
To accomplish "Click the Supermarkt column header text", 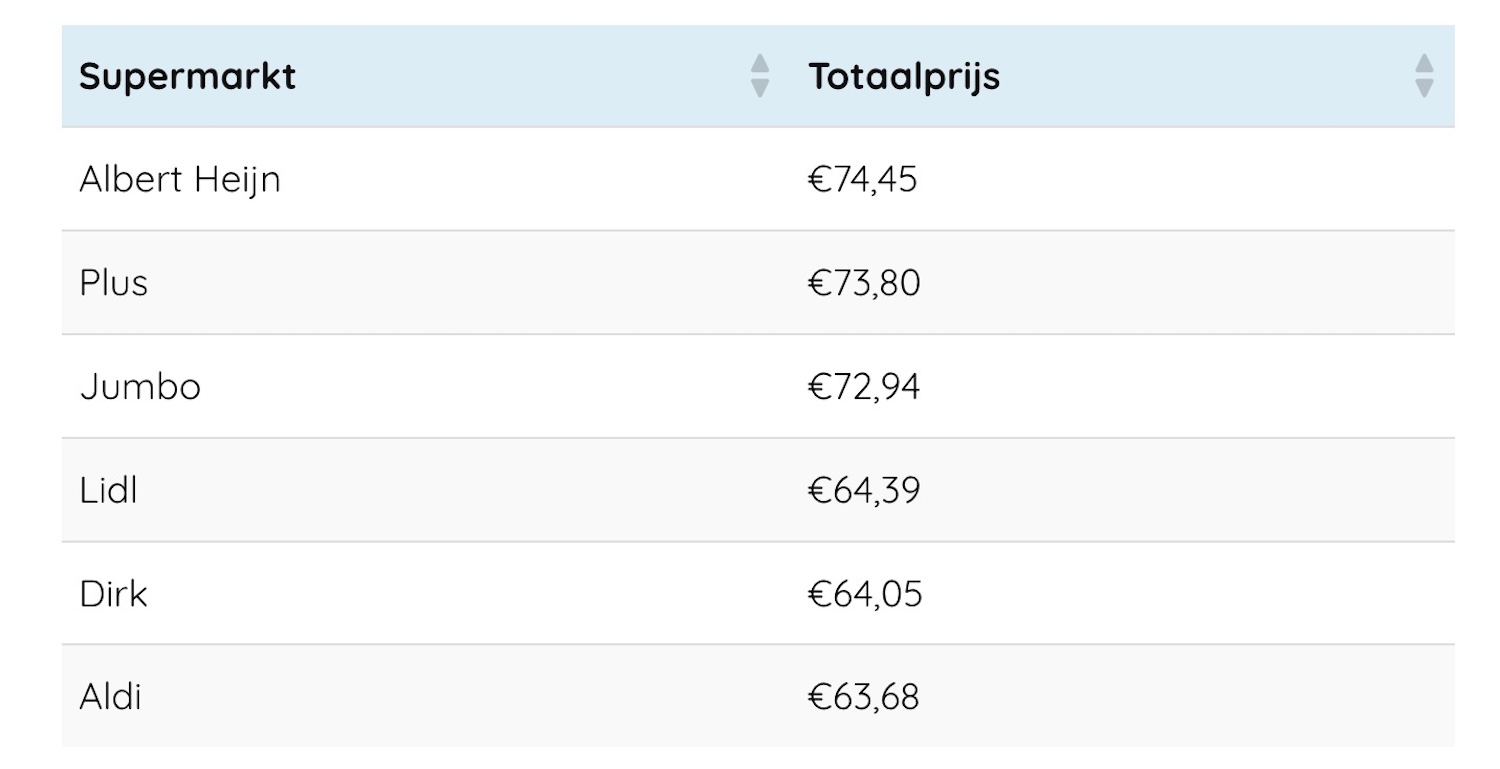I will point(187,77).
